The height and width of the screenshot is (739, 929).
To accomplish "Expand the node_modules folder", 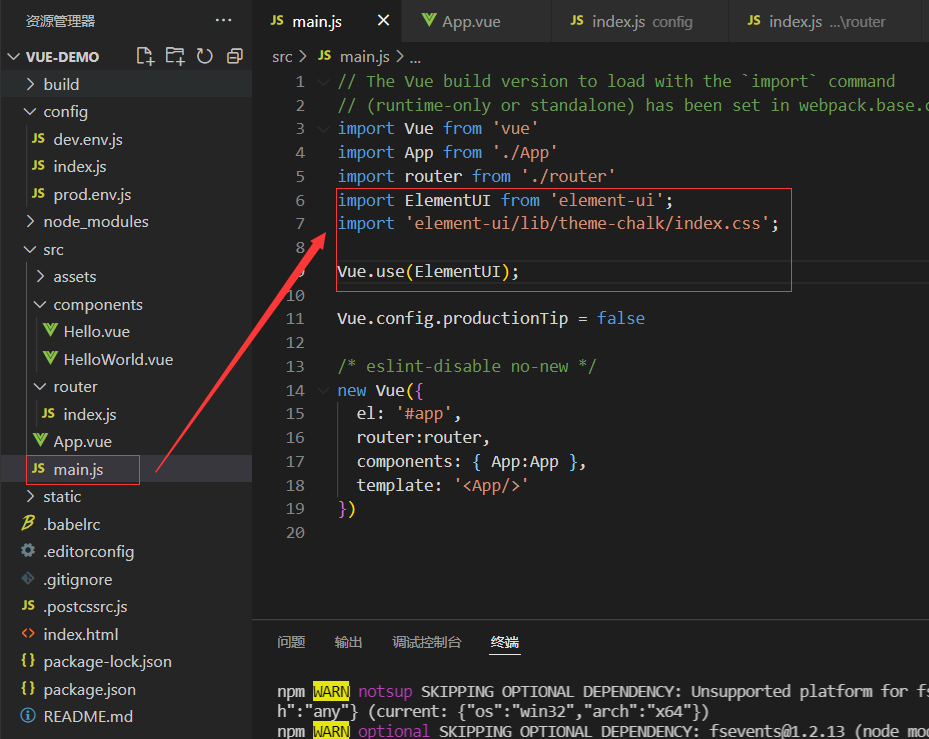I will (x=95, y=221).
